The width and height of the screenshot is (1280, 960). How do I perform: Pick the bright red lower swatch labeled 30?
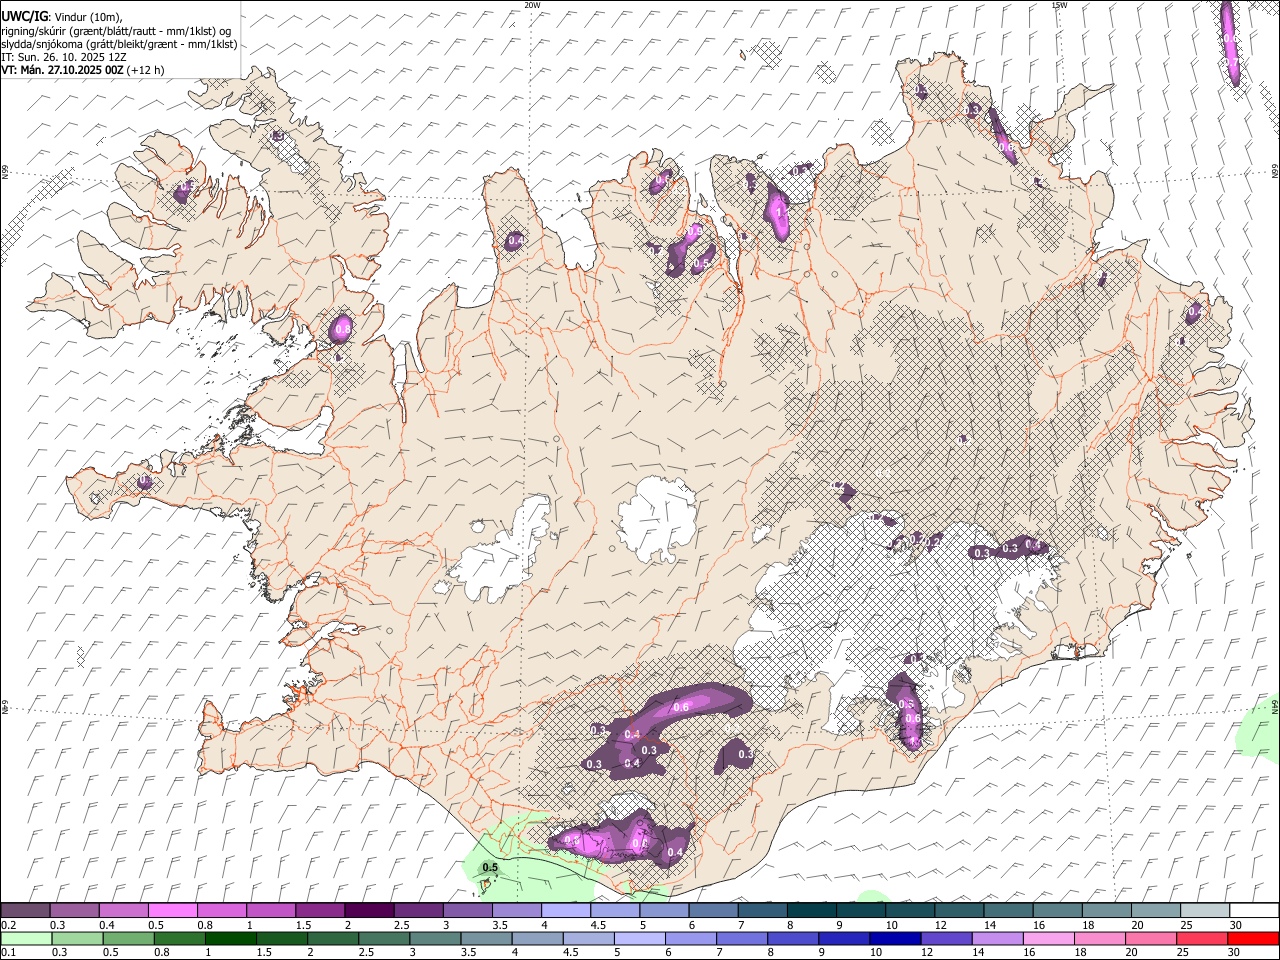click(1253, 939)
